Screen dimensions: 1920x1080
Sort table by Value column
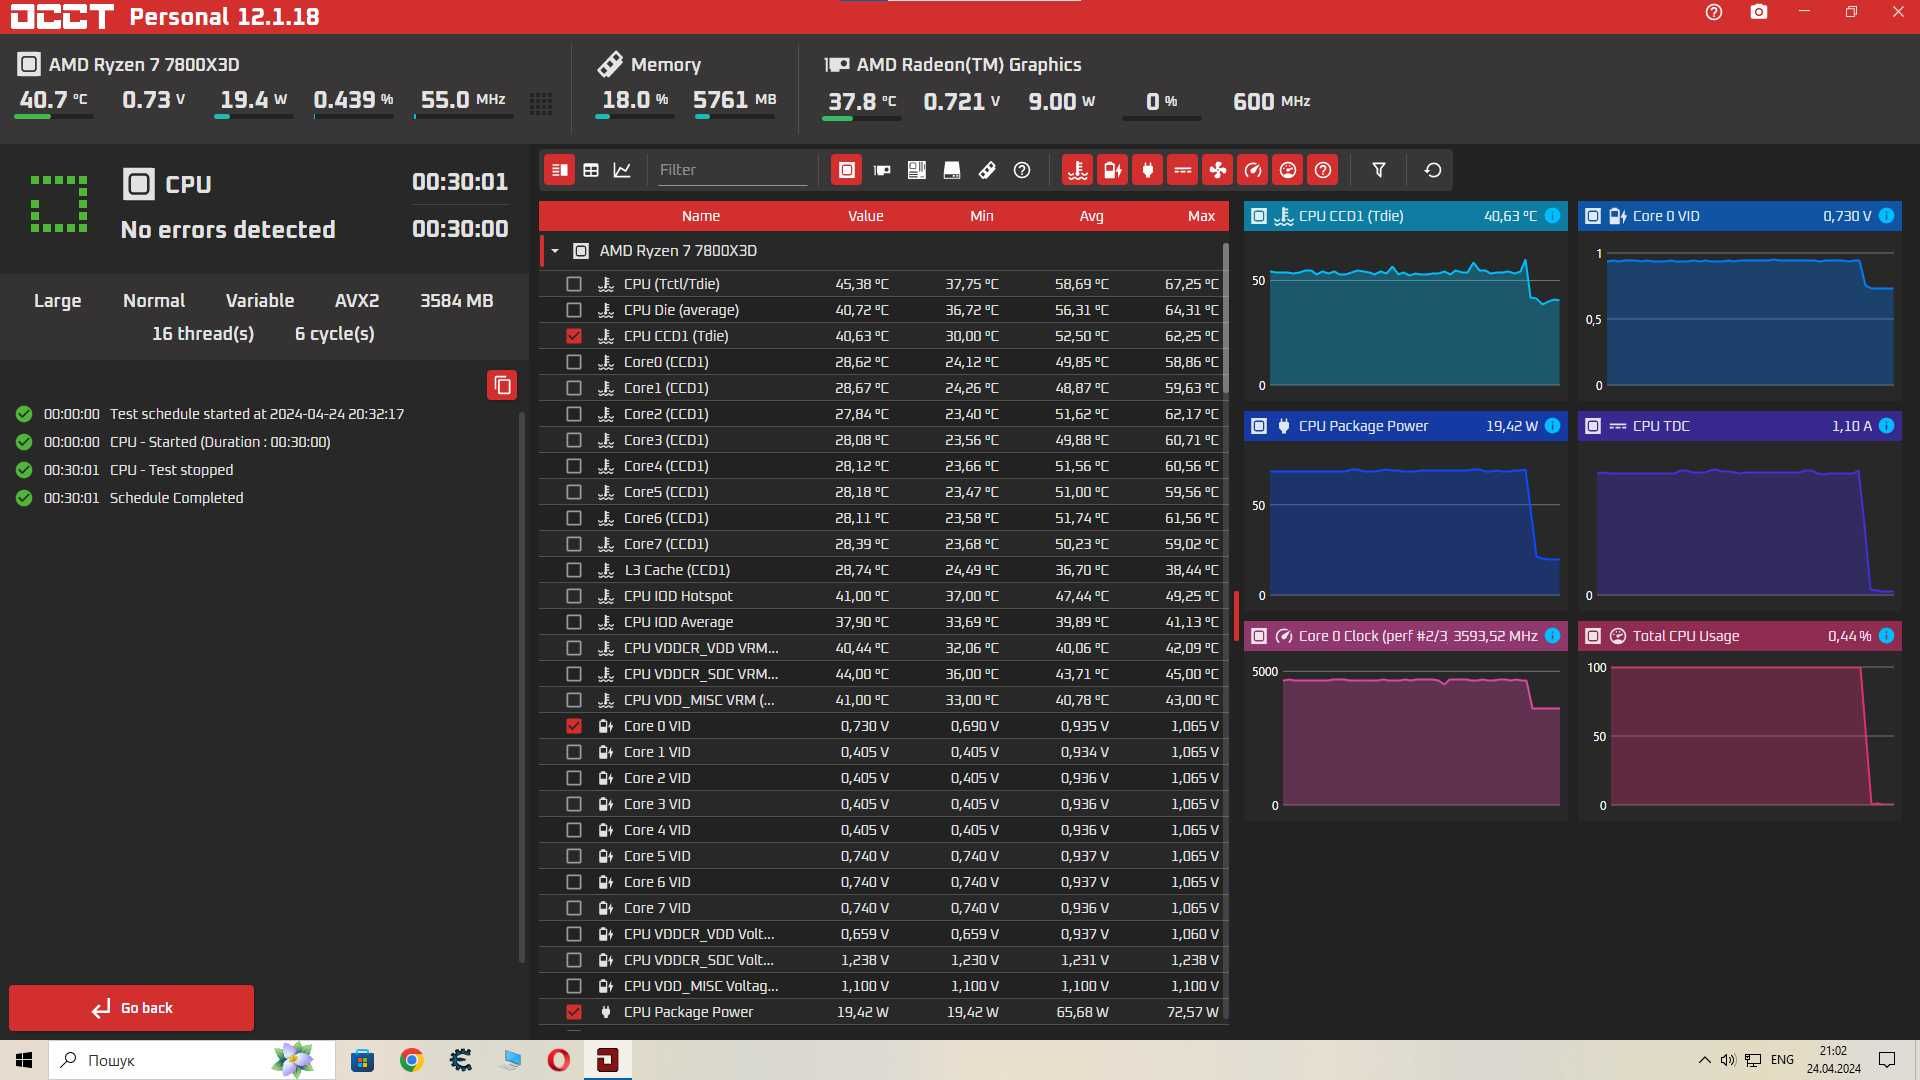coord(865,216)
